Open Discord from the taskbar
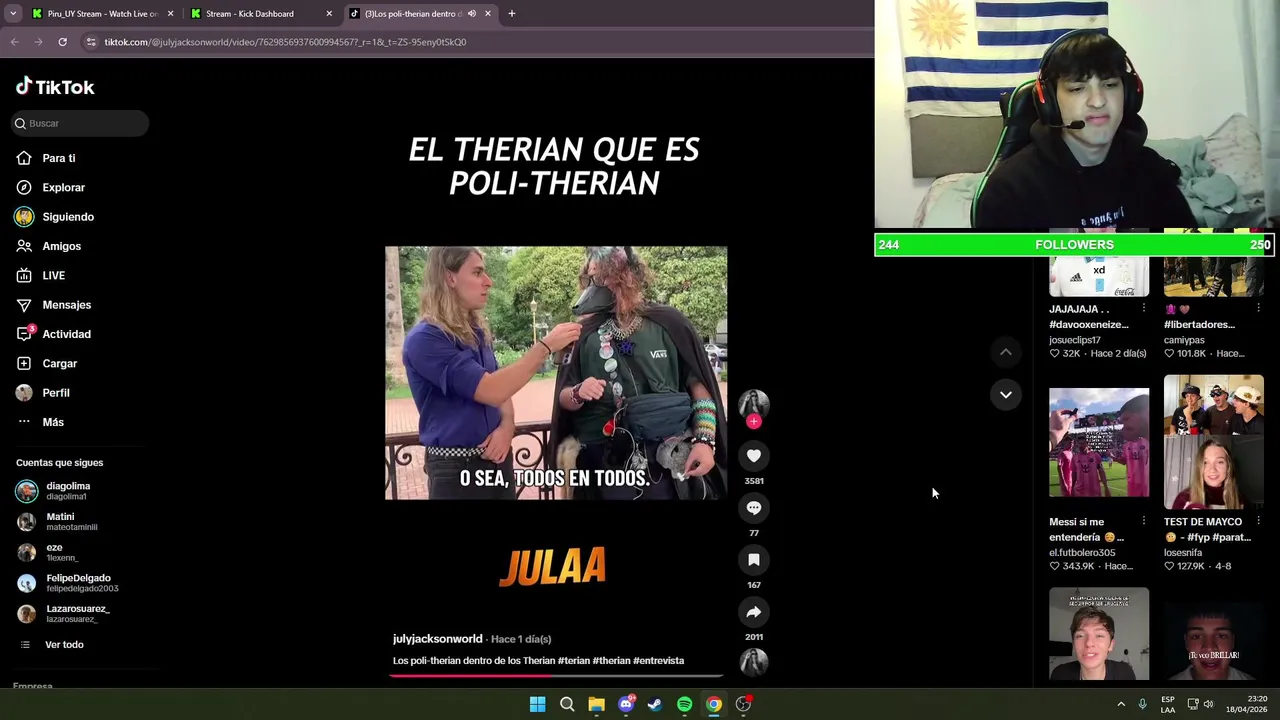 626,704
